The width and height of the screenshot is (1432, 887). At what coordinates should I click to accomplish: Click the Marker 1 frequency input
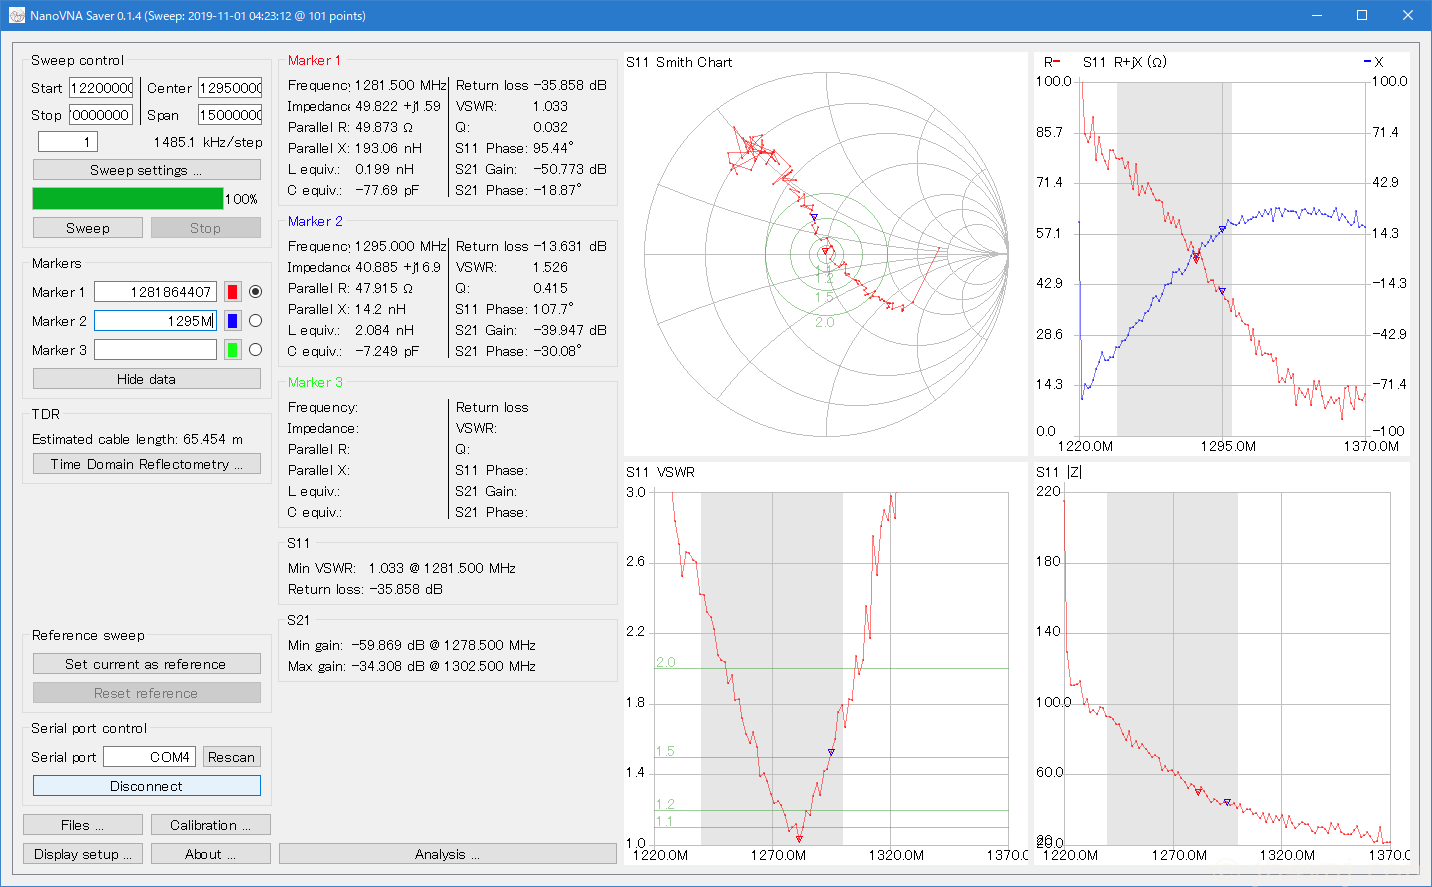coord(155,292)
